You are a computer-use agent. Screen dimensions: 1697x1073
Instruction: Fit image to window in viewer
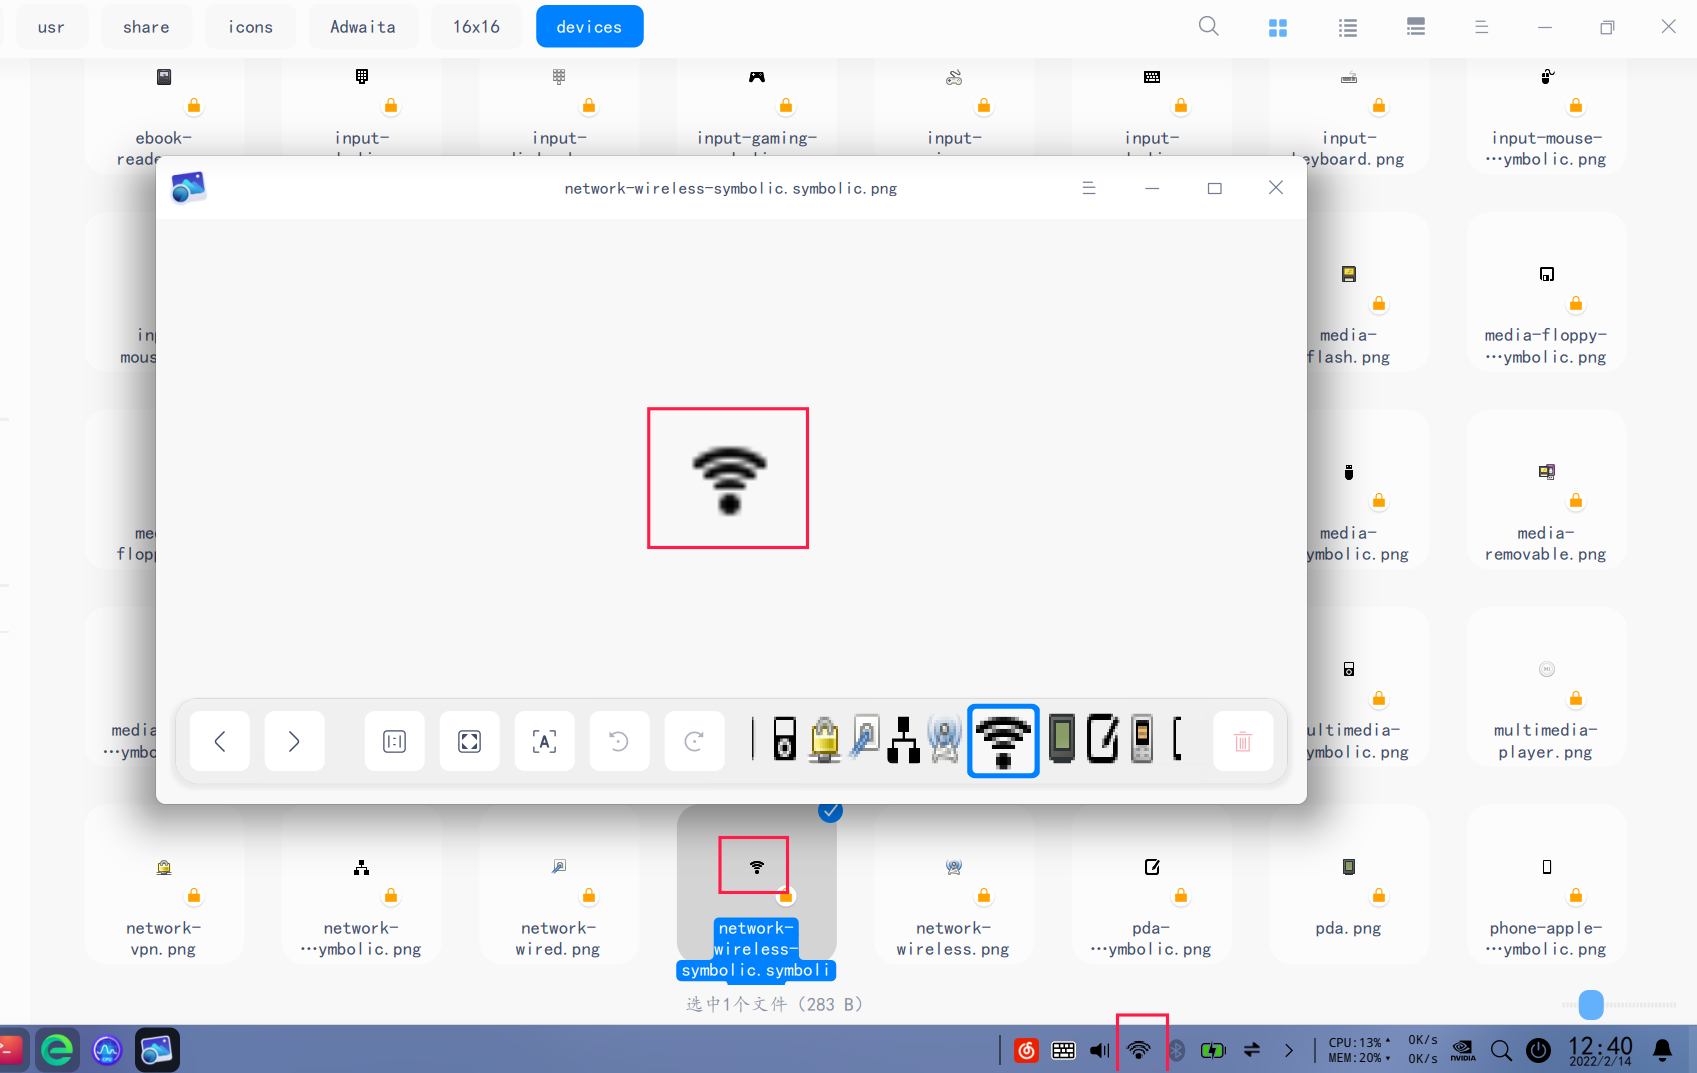[469, 741]
